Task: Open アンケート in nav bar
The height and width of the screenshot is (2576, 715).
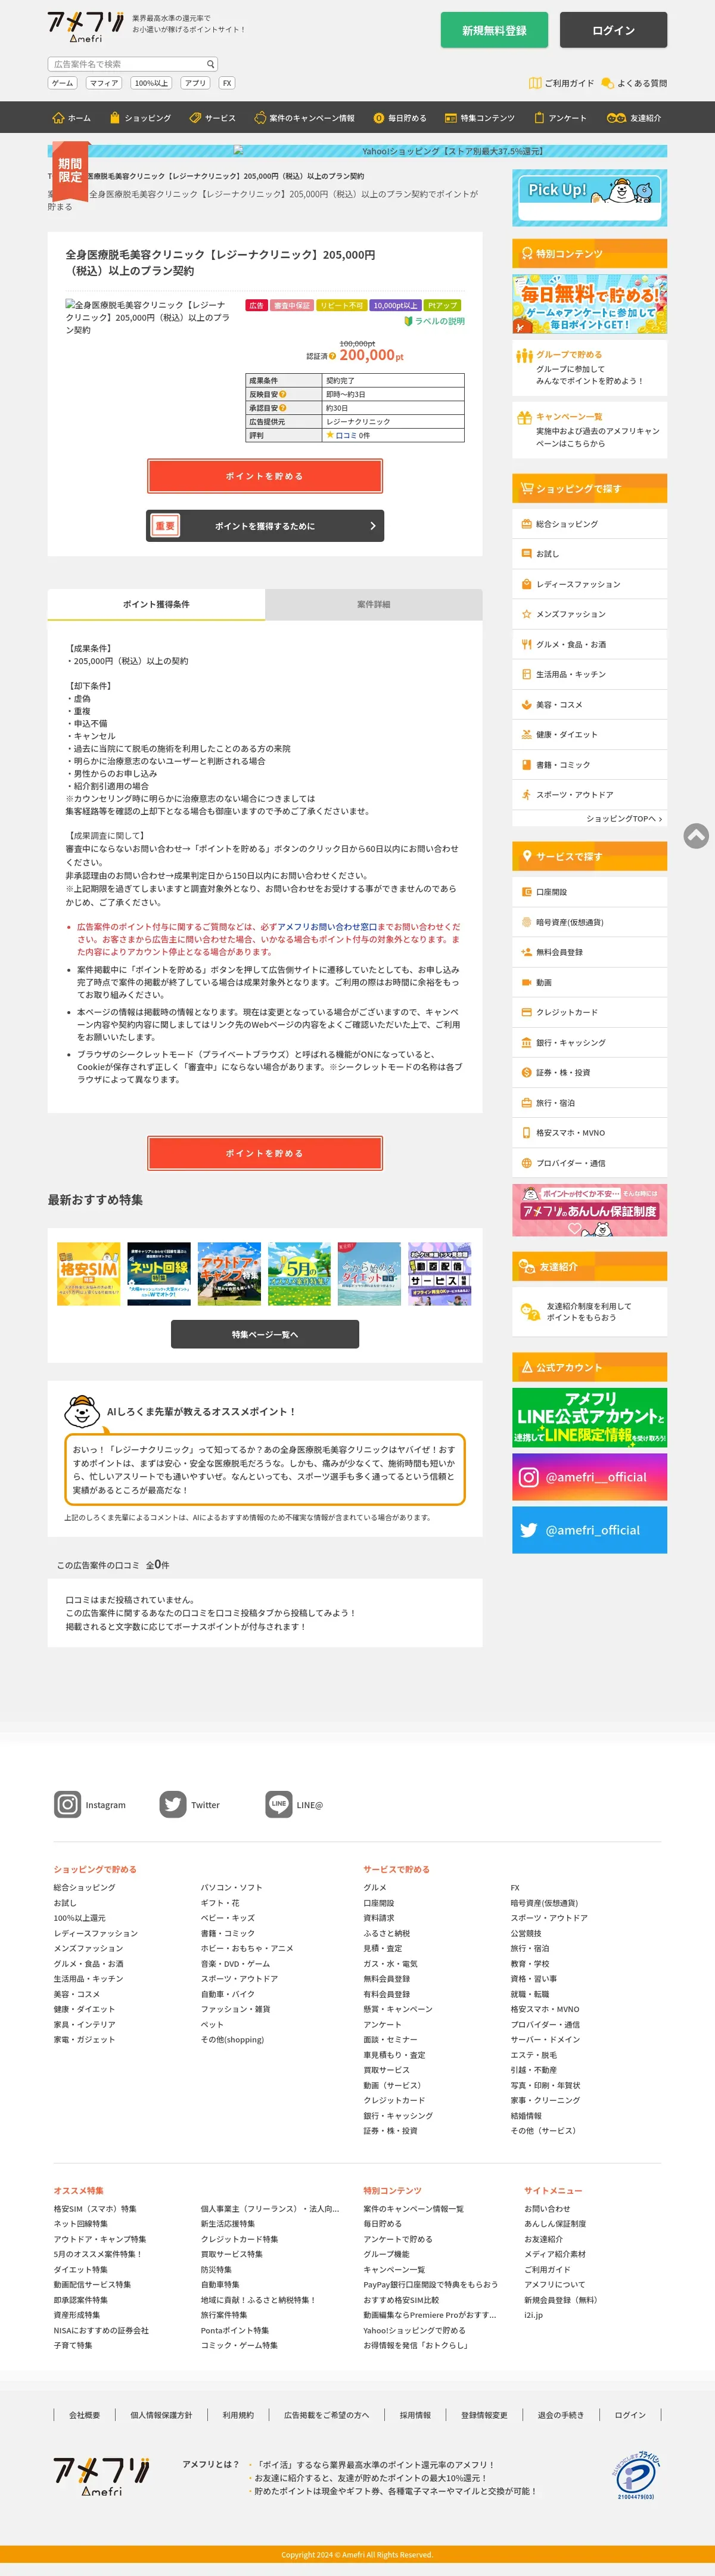Action: (560, 118)
